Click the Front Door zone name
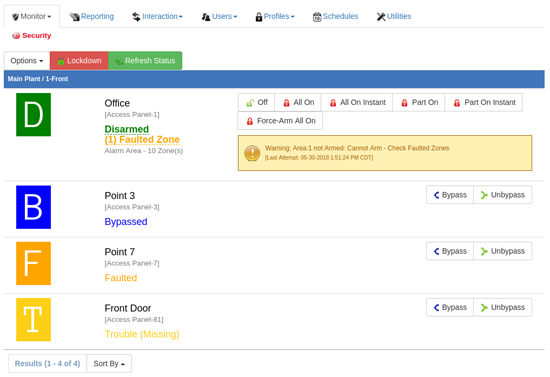Viewport: 550px width, 377px height. [128, 308]
